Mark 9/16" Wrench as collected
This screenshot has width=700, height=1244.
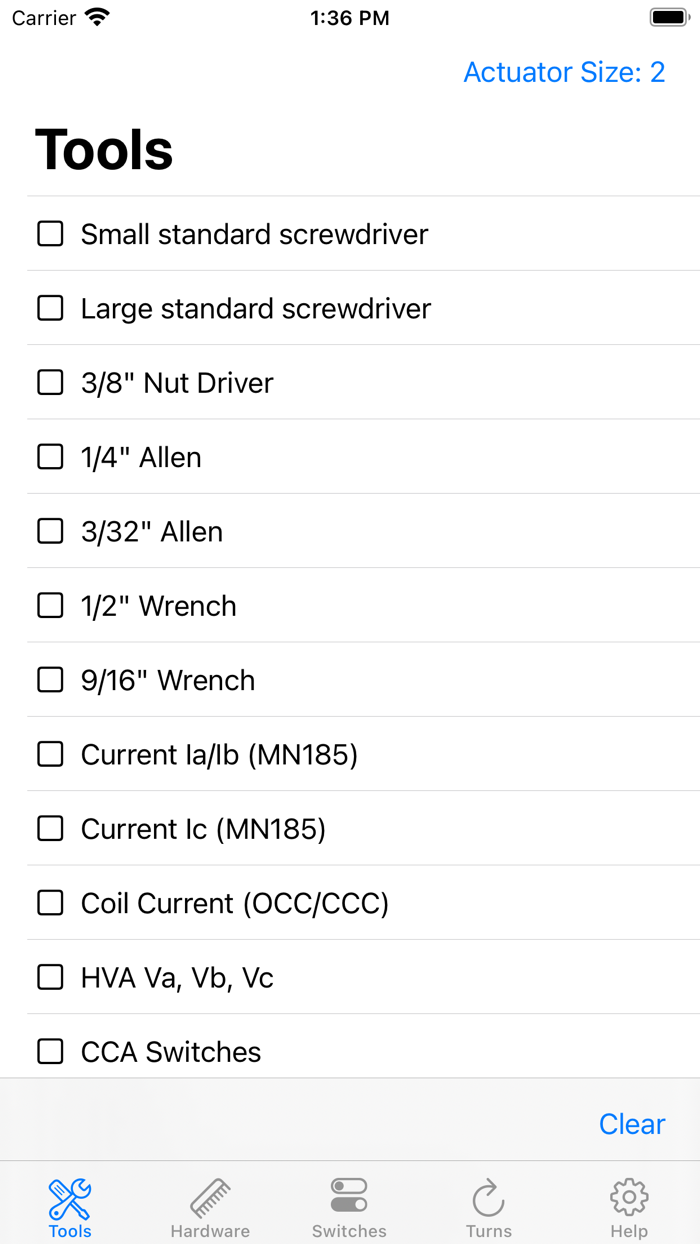click(x=49, y=679)
